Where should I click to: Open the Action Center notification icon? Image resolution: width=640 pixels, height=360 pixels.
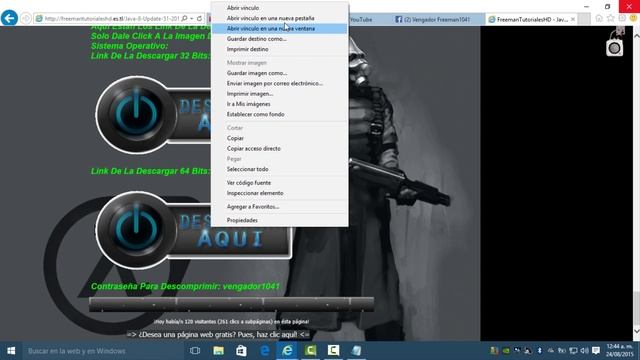[x=596, y=351]
